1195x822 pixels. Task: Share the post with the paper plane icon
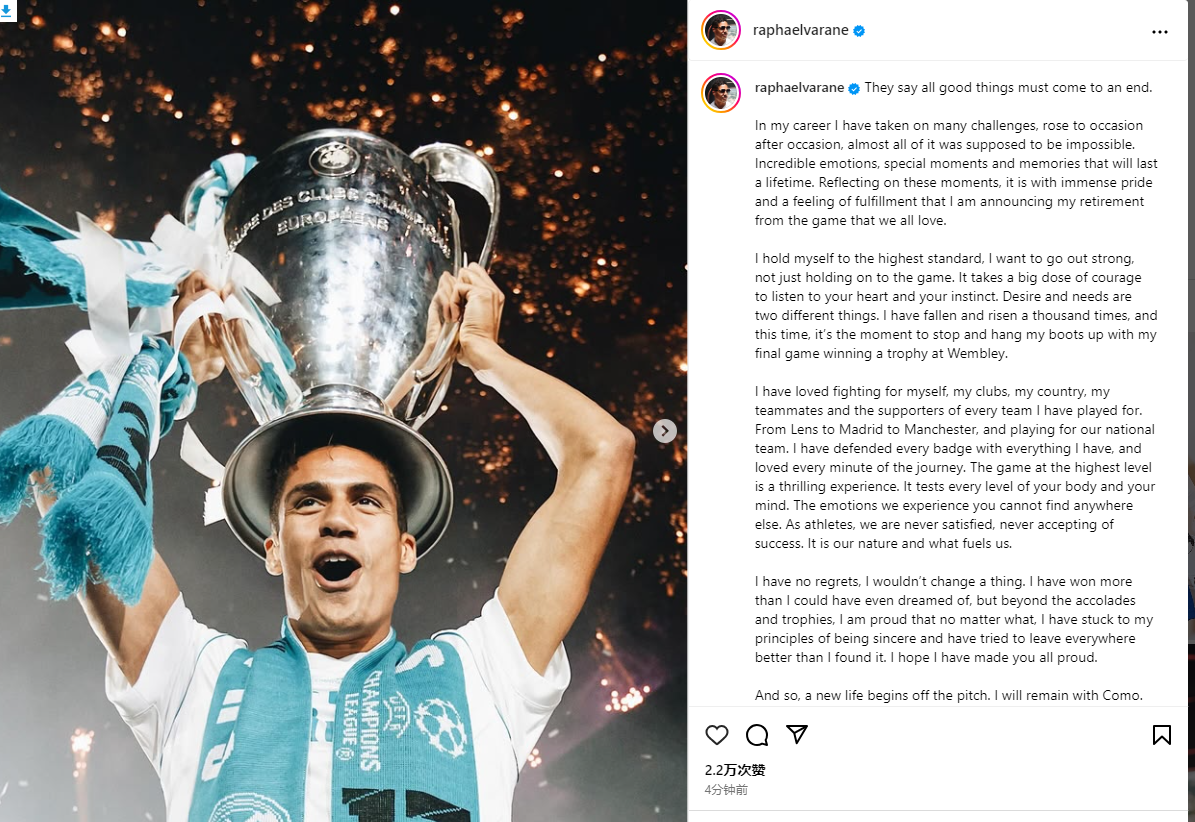tap(797, 735)
